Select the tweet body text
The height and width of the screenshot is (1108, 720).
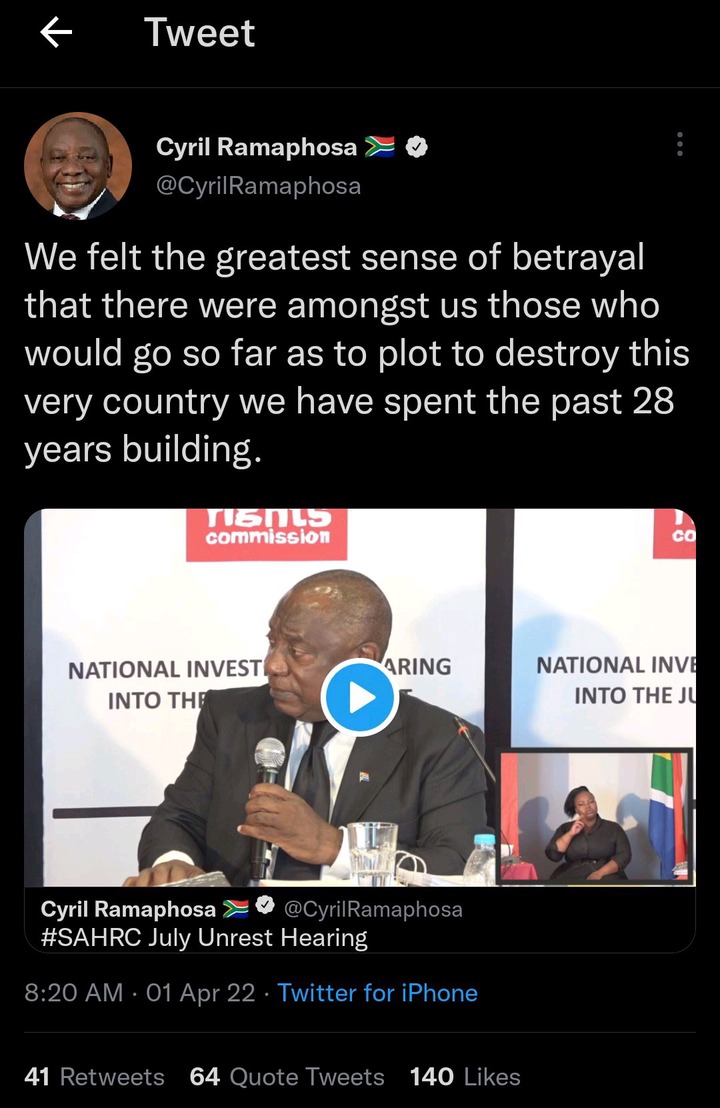point(357,353)
